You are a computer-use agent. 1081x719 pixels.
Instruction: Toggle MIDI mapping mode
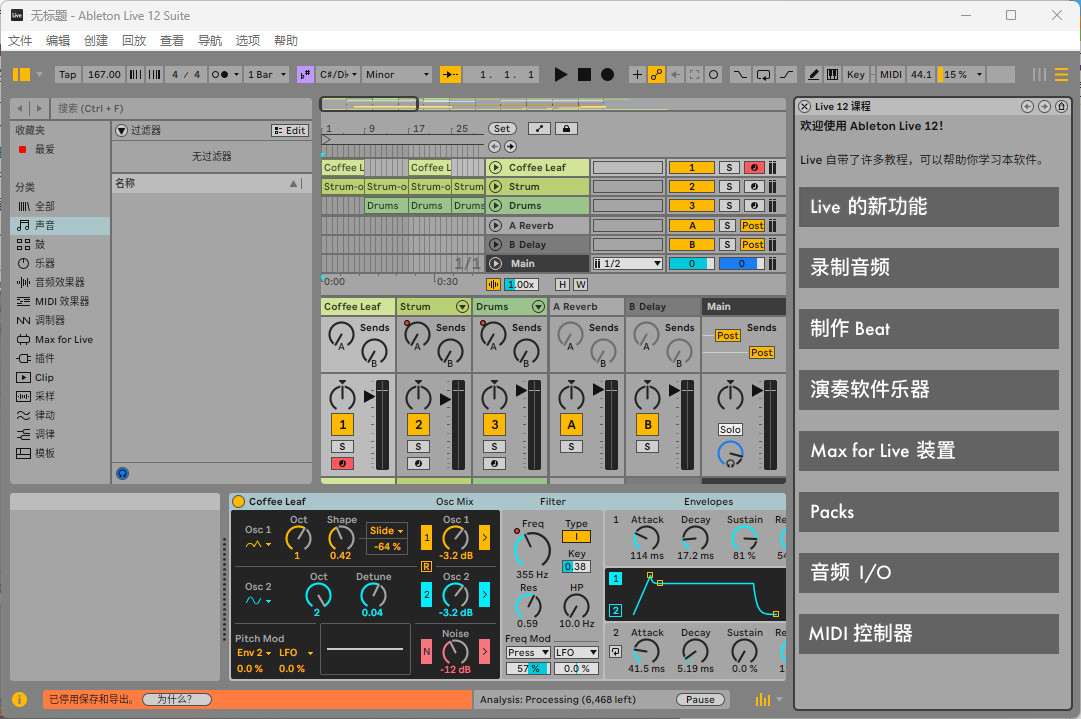(x=891, y=74)
